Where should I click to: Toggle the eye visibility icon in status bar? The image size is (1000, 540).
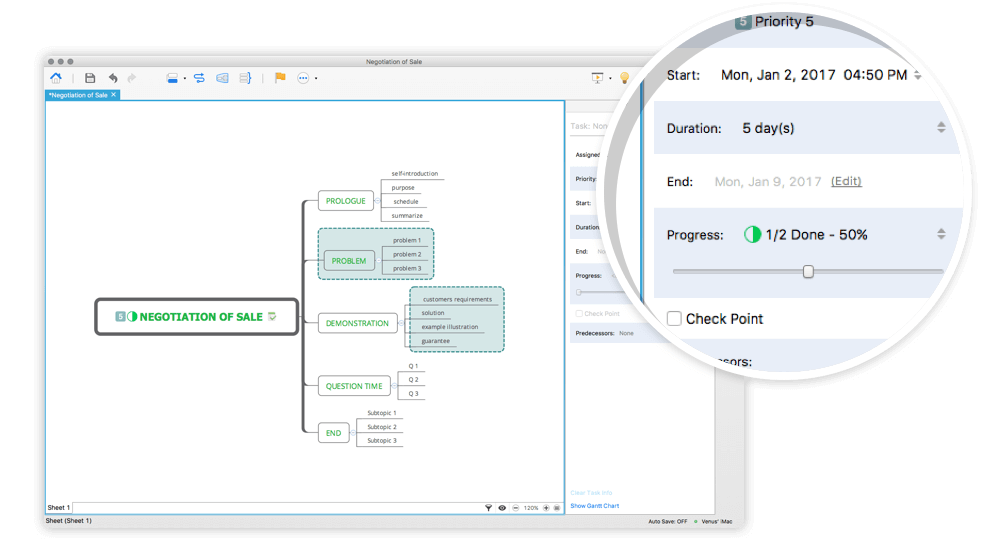(502, 508)
